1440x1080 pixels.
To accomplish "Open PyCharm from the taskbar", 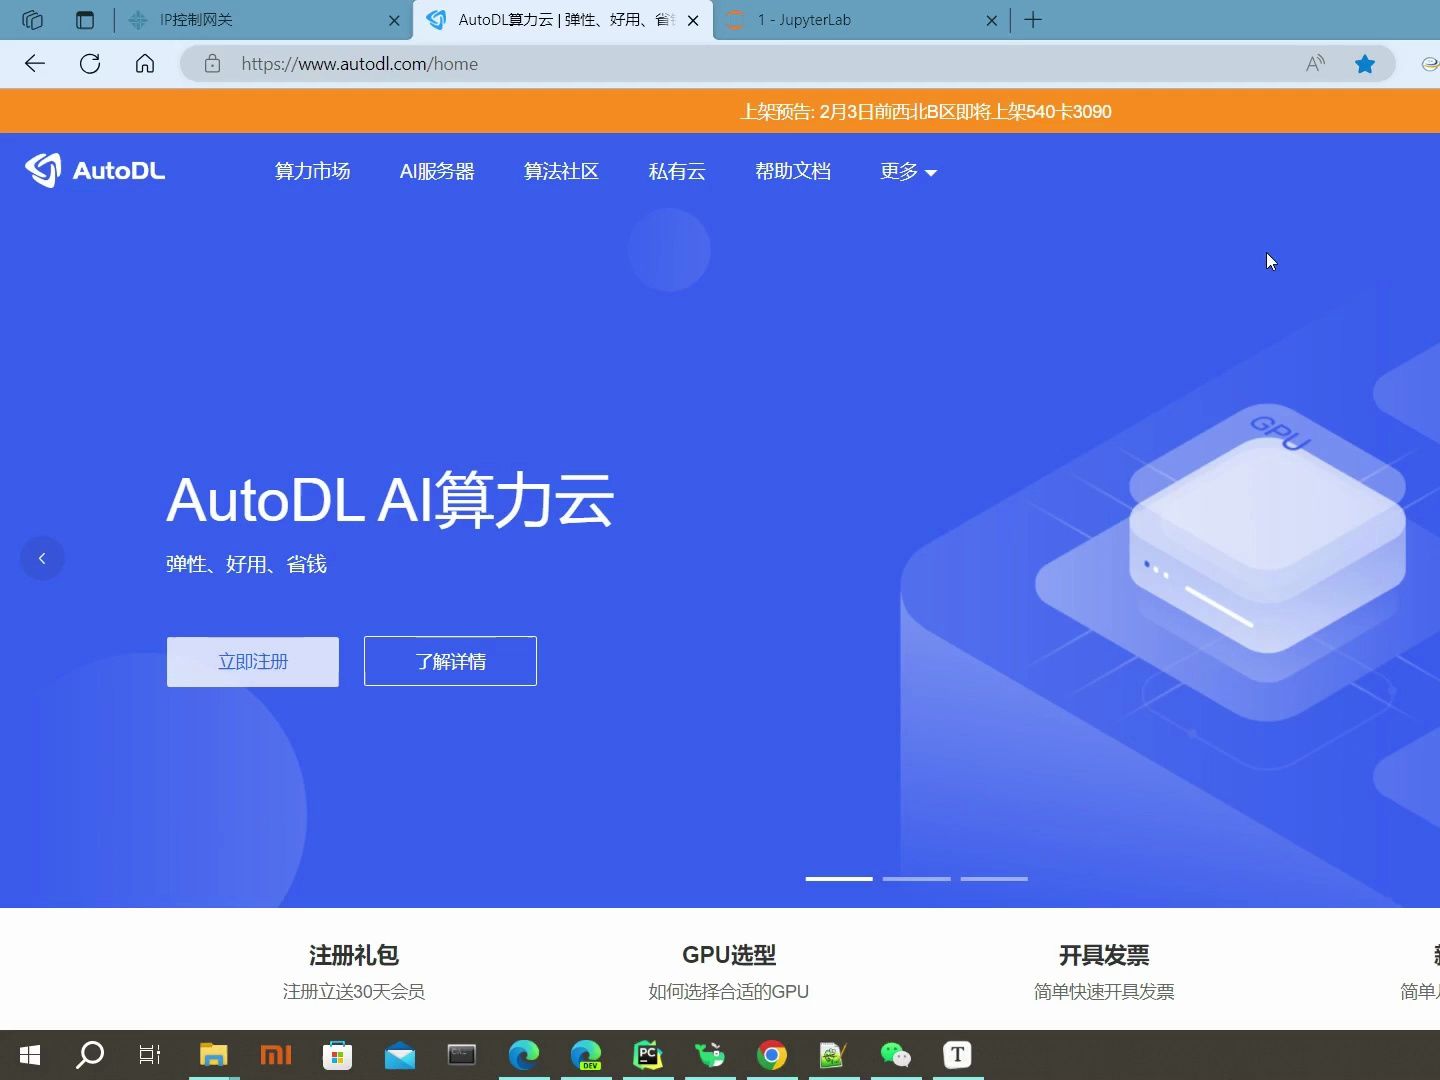I will point(647,1054).
